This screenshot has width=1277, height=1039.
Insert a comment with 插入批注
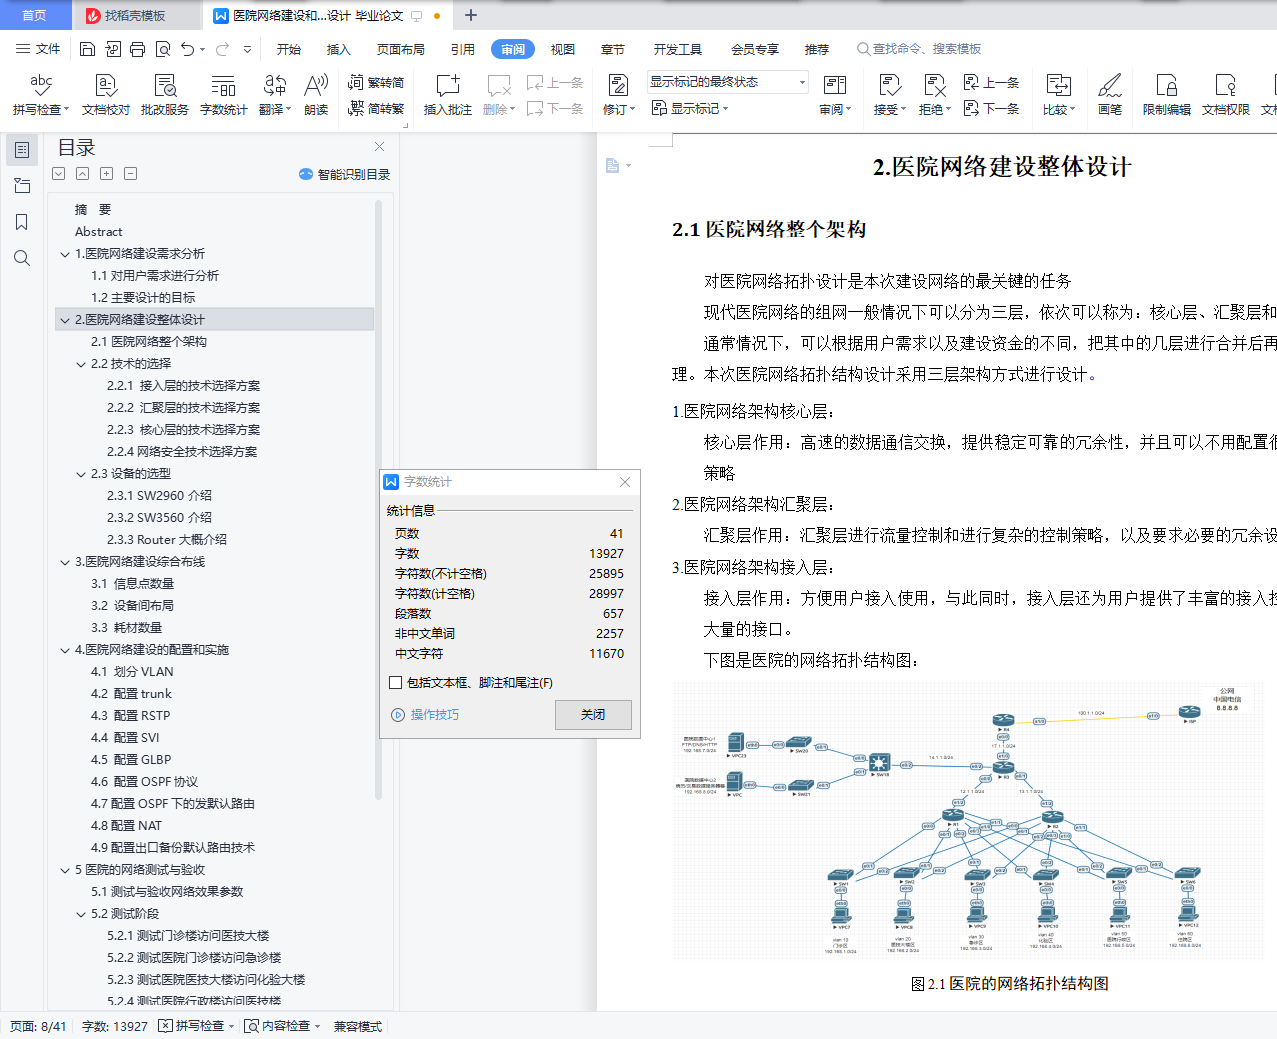447,95
